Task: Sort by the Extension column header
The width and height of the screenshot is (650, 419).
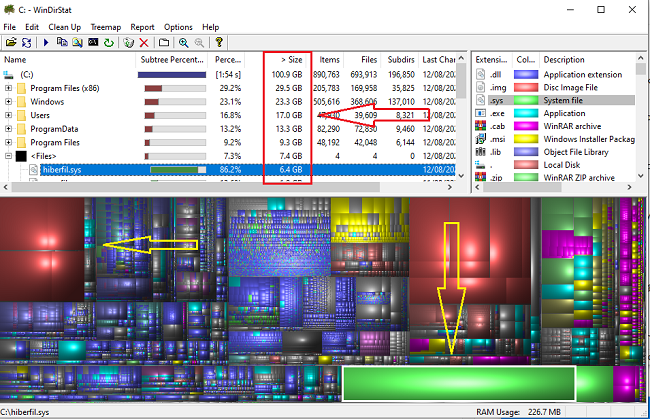Action: pos(492,59)
